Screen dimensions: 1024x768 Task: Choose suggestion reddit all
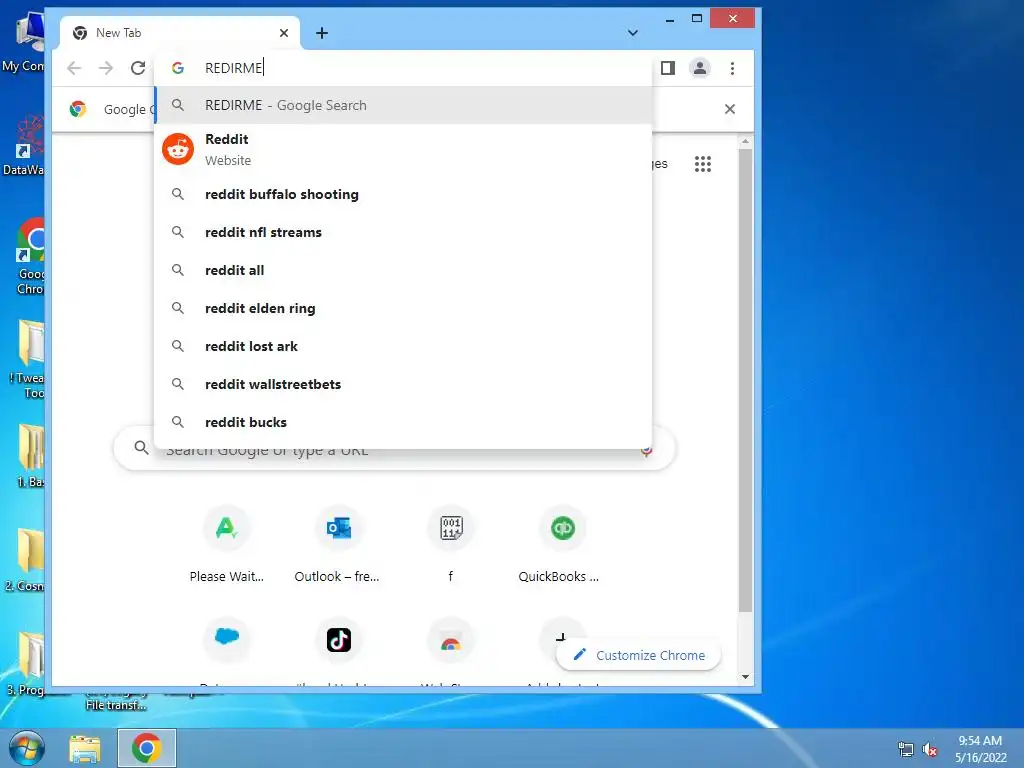pos(403,270)
